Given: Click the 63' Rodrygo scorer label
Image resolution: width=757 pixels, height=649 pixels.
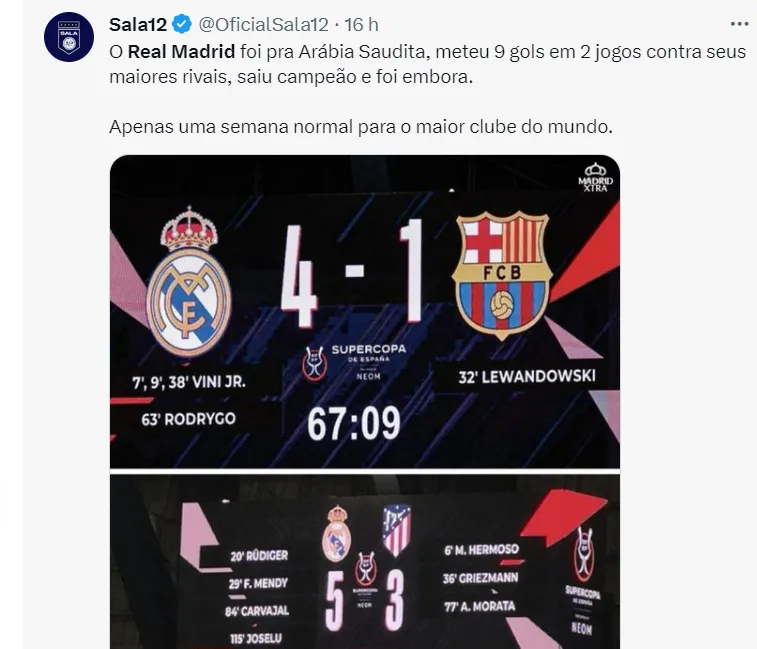Looking at the screenshot, I should [188, 419].
